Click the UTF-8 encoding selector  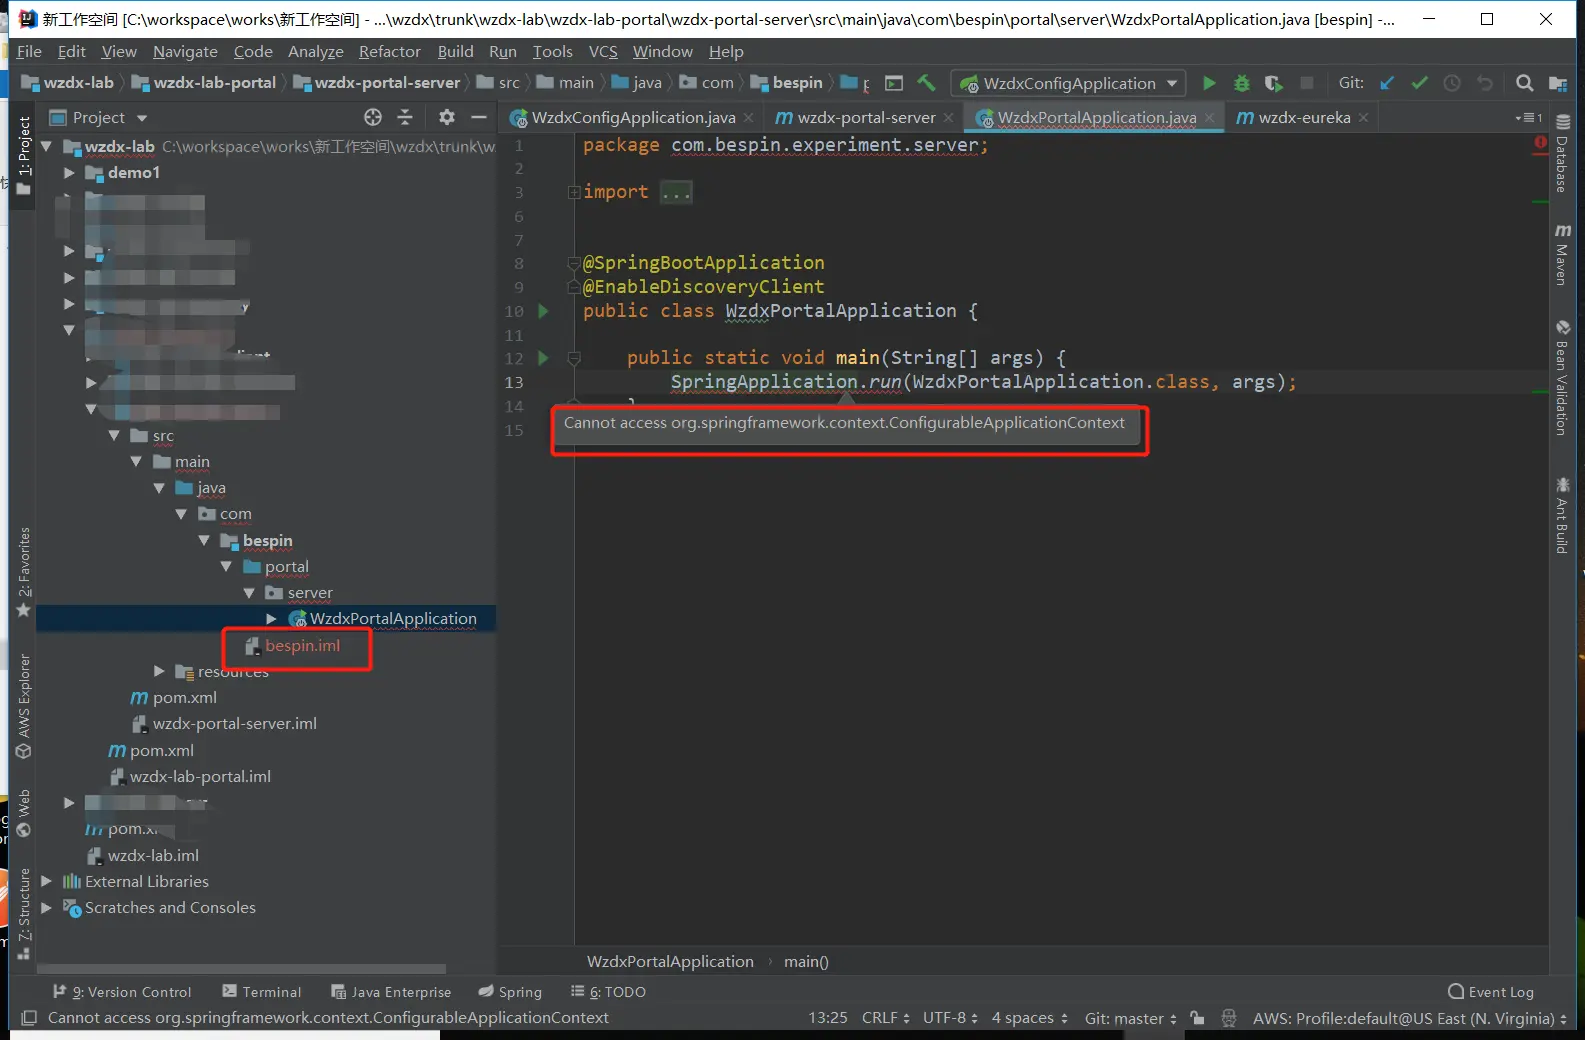(950, 1018)
